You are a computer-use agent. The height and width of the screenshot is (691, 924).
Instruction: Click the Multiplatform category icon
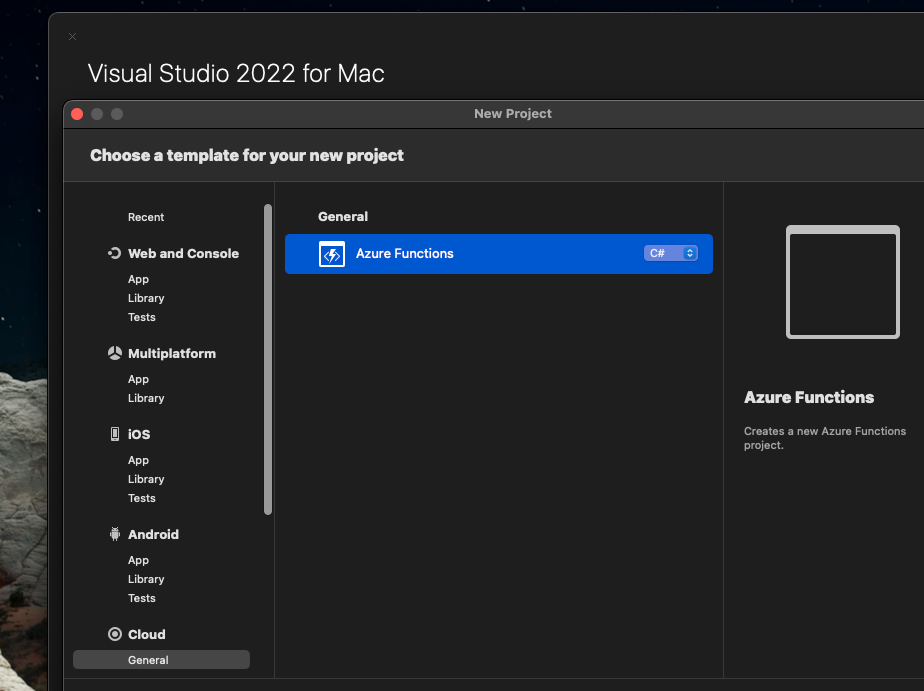click(x=115, y=353)
